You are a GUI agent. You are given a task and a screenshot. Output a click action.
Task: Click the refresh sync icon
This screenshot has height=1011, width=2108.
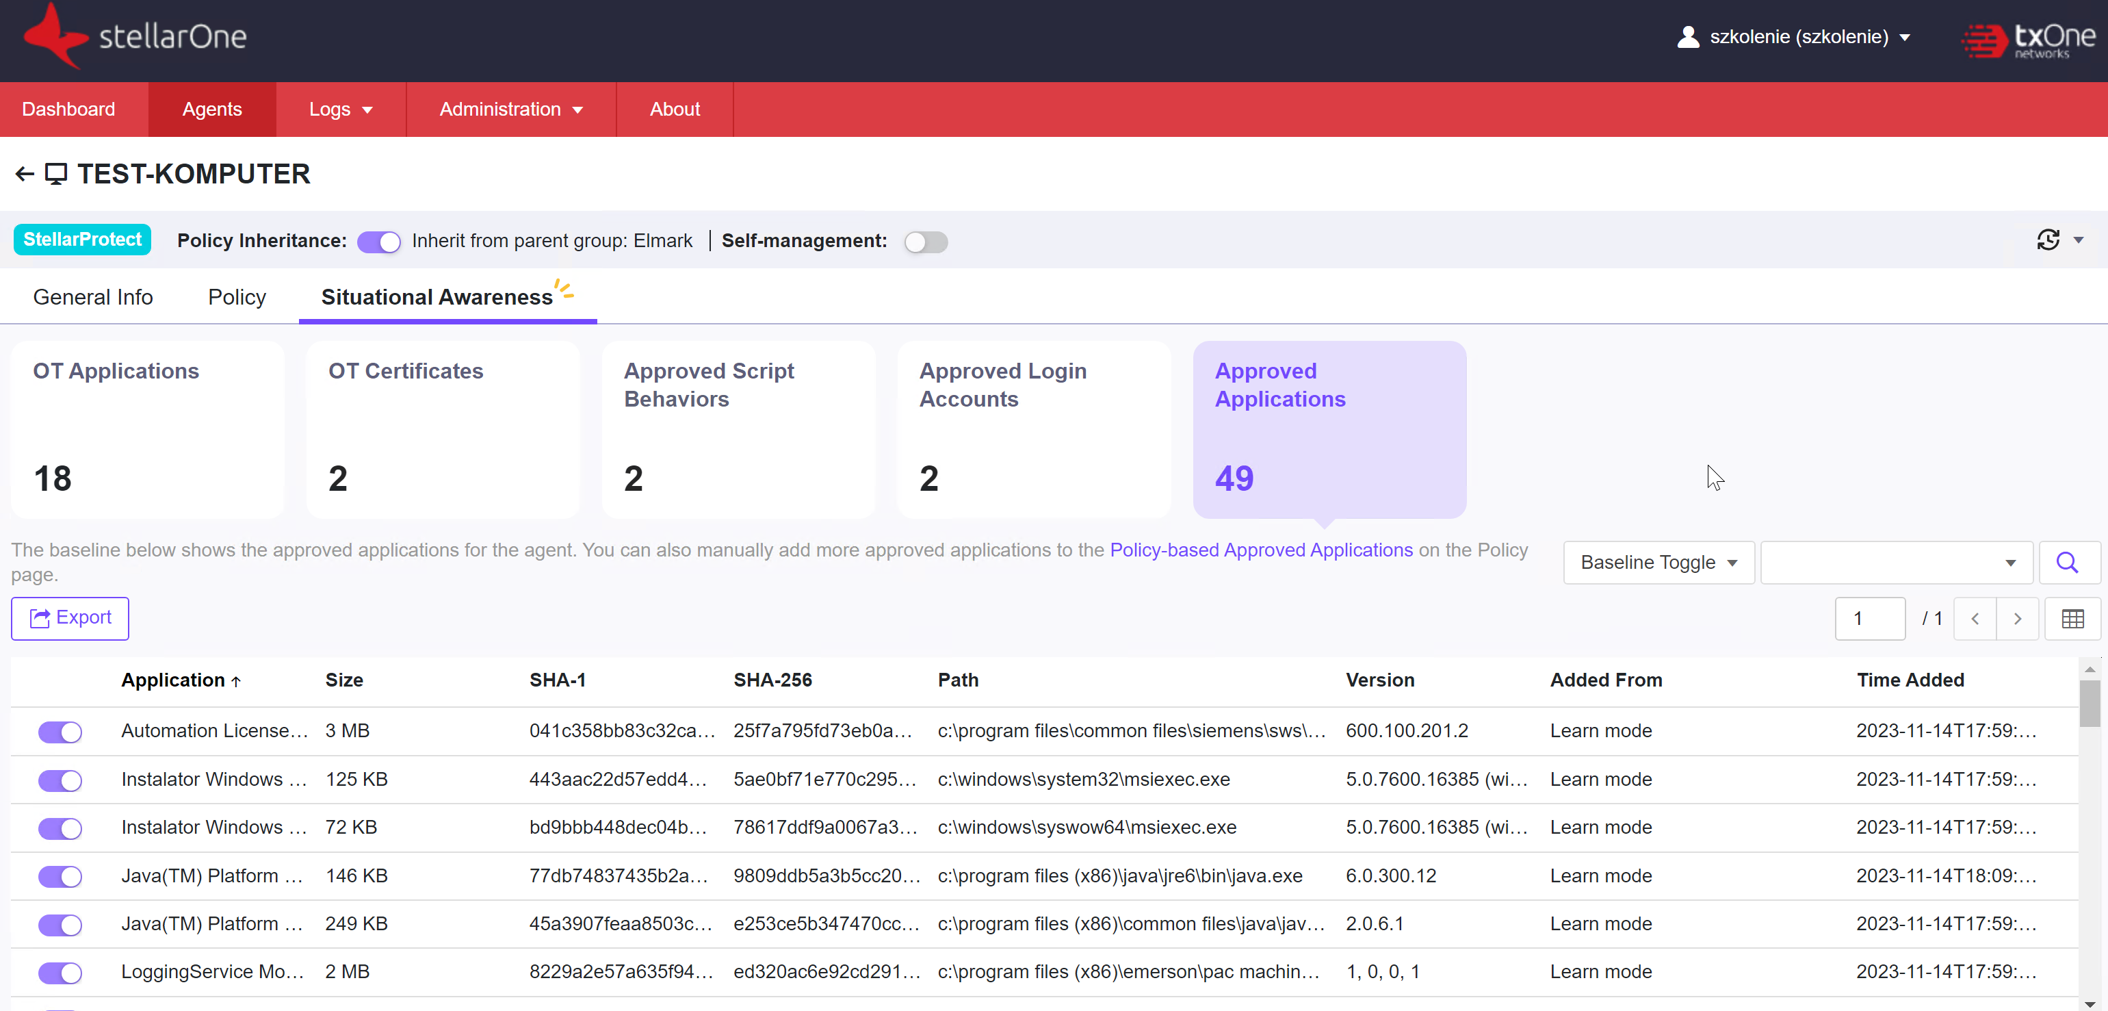pos(2047,240)
